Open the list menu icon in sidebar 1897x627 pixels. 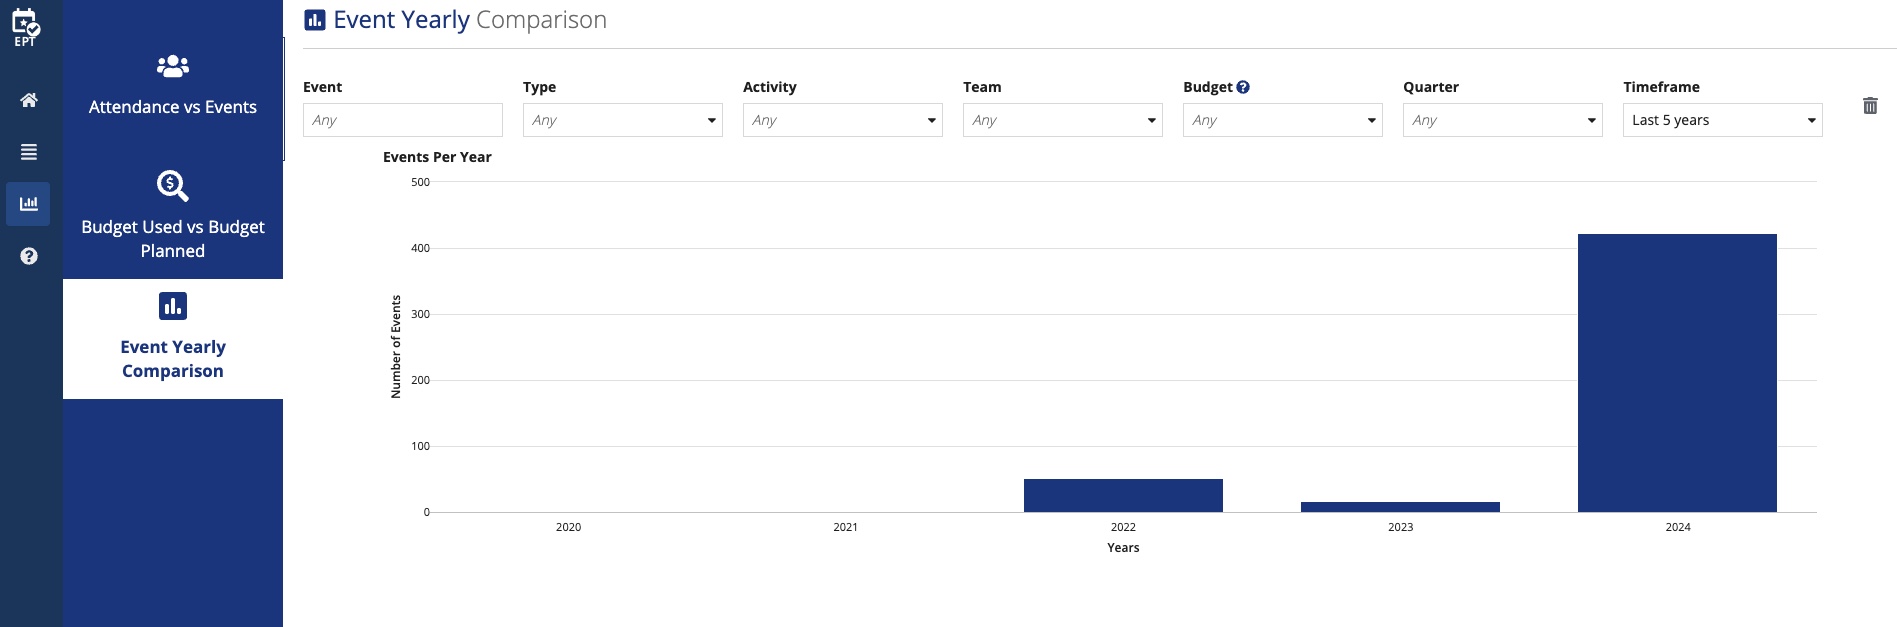click(29, 152)
